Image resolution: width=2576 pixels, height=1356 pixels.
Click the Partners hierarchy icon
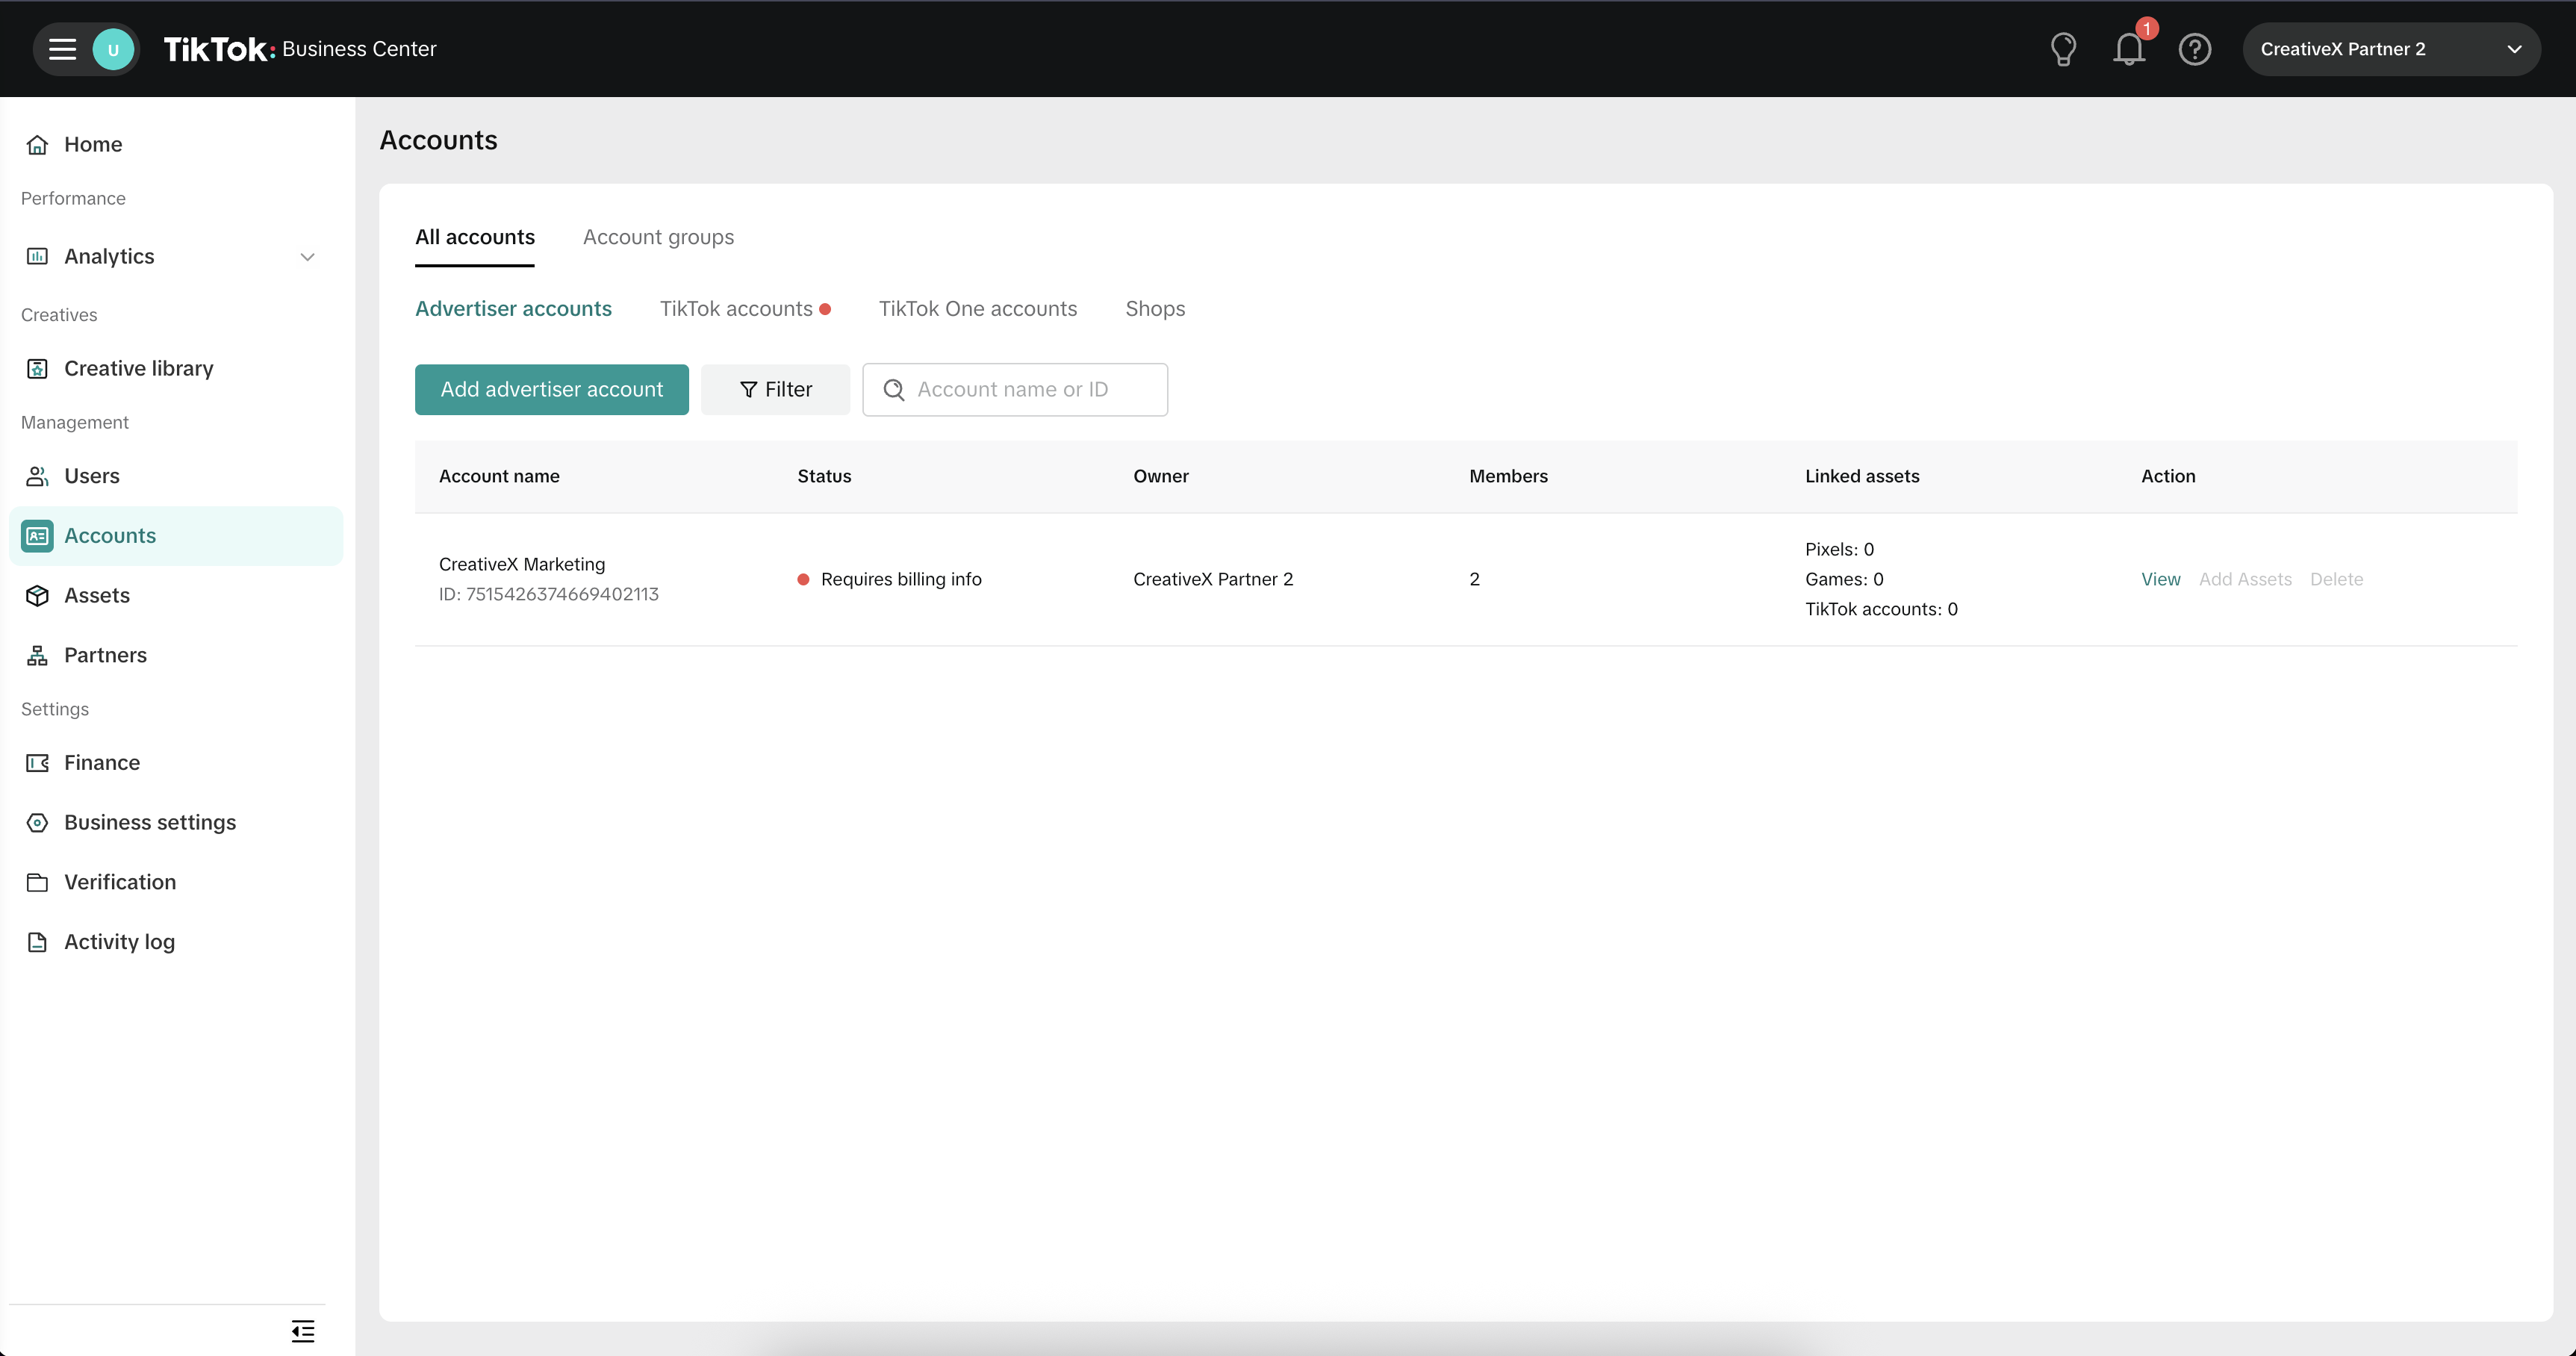pos(37,655)
